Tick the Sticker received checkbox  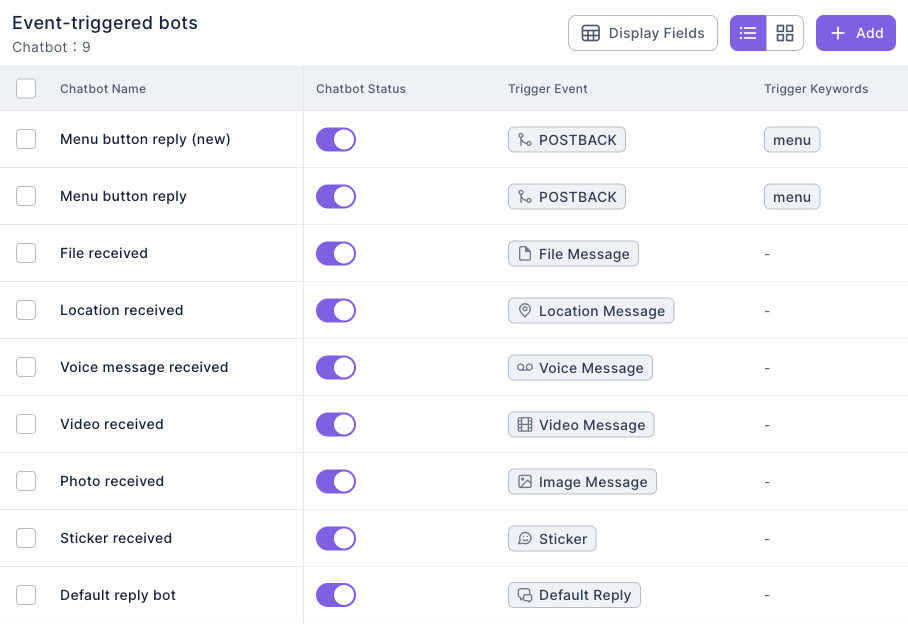(x=26, y=538)
